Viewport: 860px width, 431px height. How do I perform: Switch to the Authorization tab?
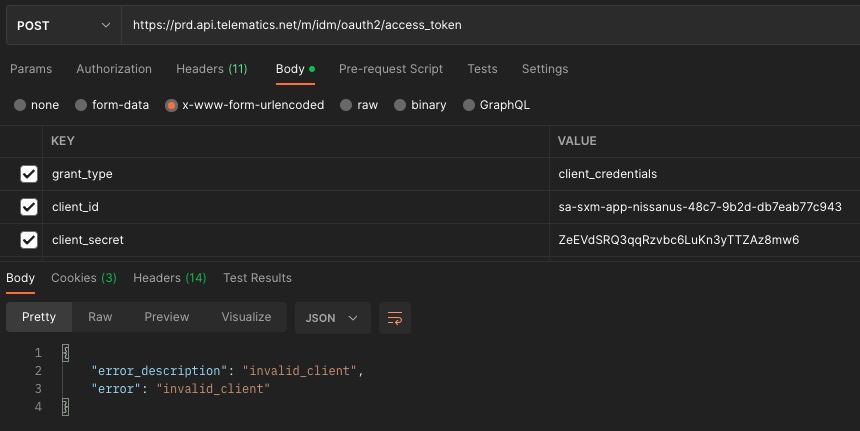coord(114,69)
